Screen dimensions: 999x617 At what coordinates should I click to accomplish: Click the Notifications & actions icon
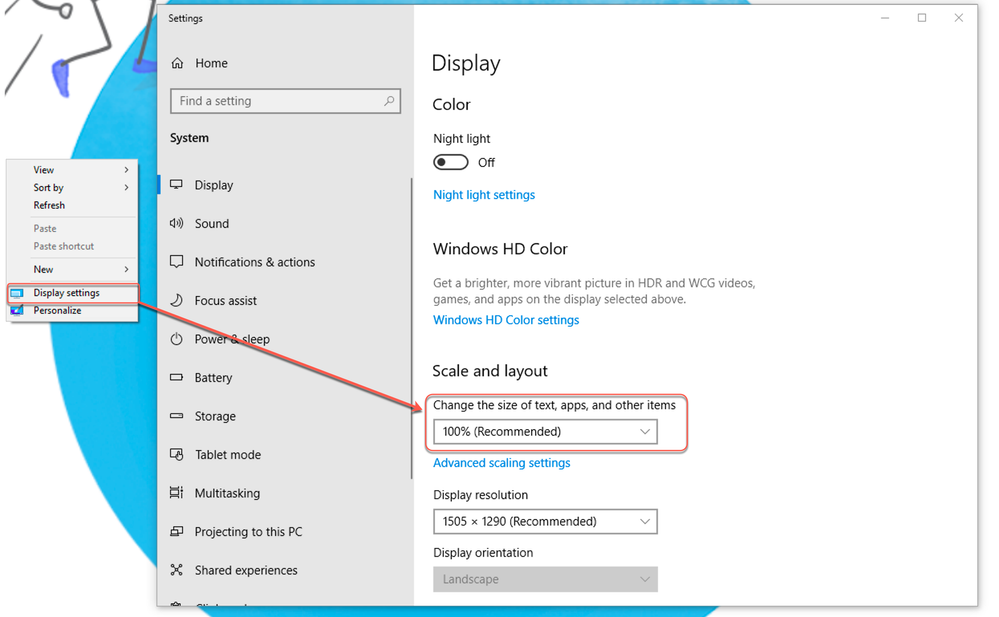pyautogui.click(x=176, y=261)
